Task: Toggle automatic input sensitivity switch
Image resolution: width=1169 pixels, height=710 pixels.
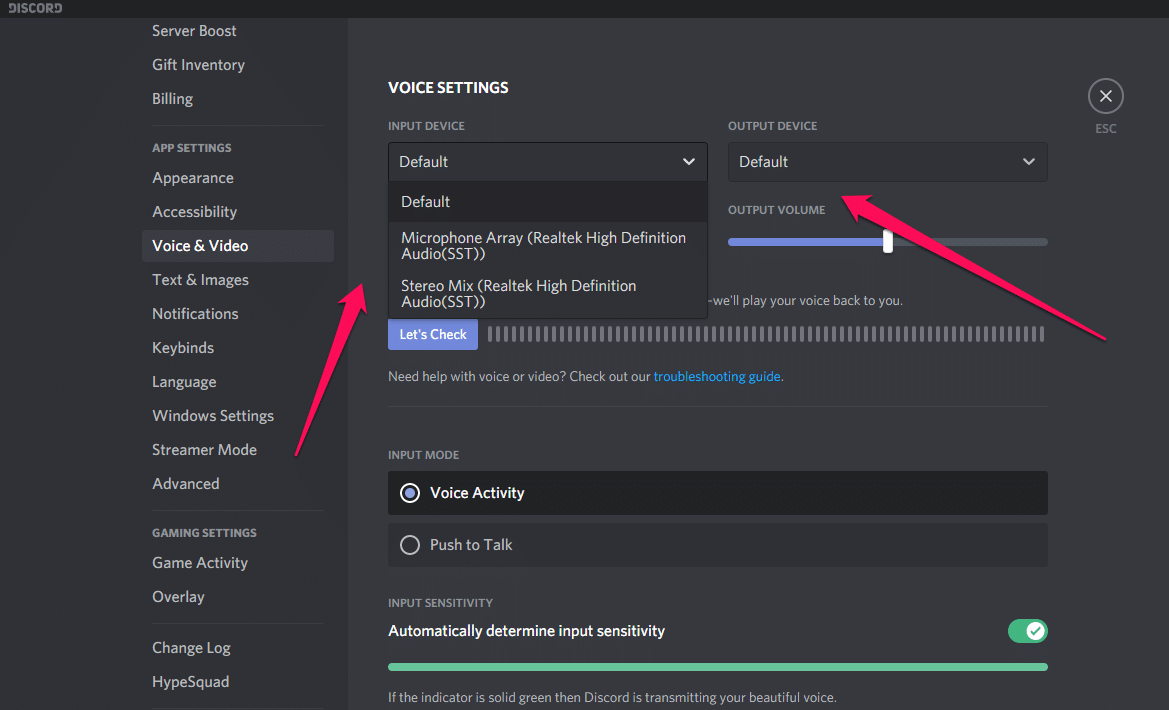Action: [1027, 631]
